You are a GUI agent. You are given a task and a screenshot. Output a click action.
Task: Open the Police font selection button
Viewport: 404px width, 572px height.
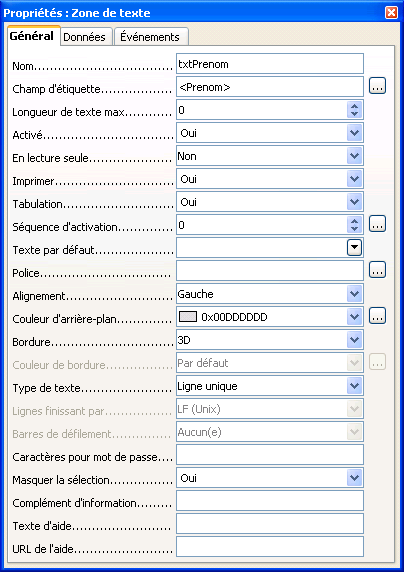point(377,270)
